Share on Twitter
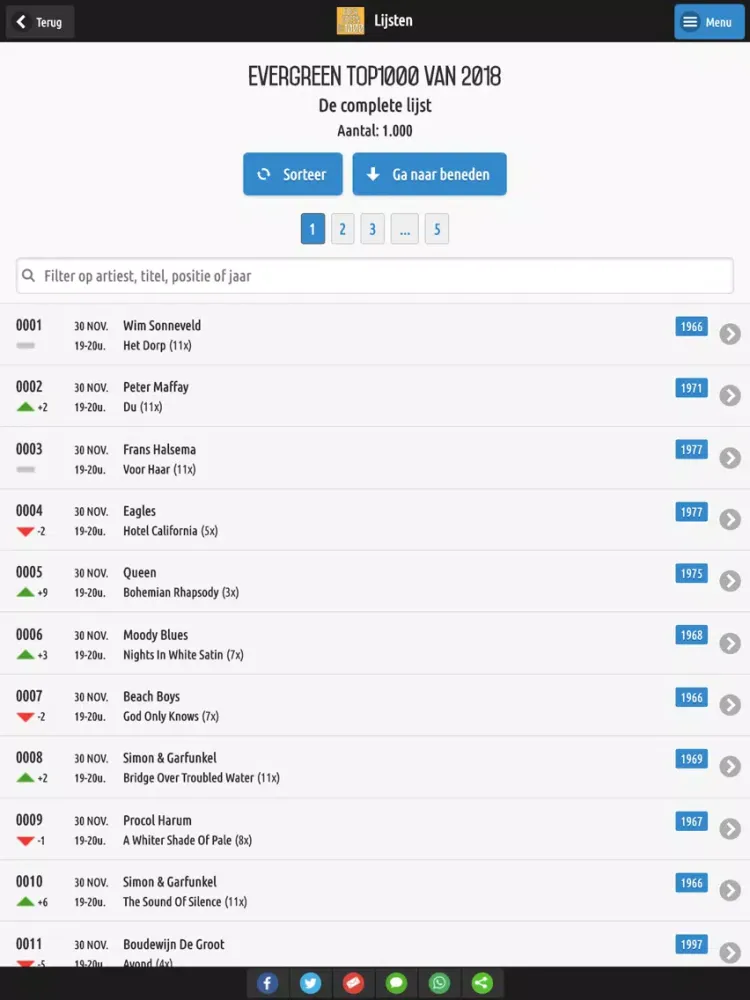This screenshot has width=750, height=1000. [311, 983]
